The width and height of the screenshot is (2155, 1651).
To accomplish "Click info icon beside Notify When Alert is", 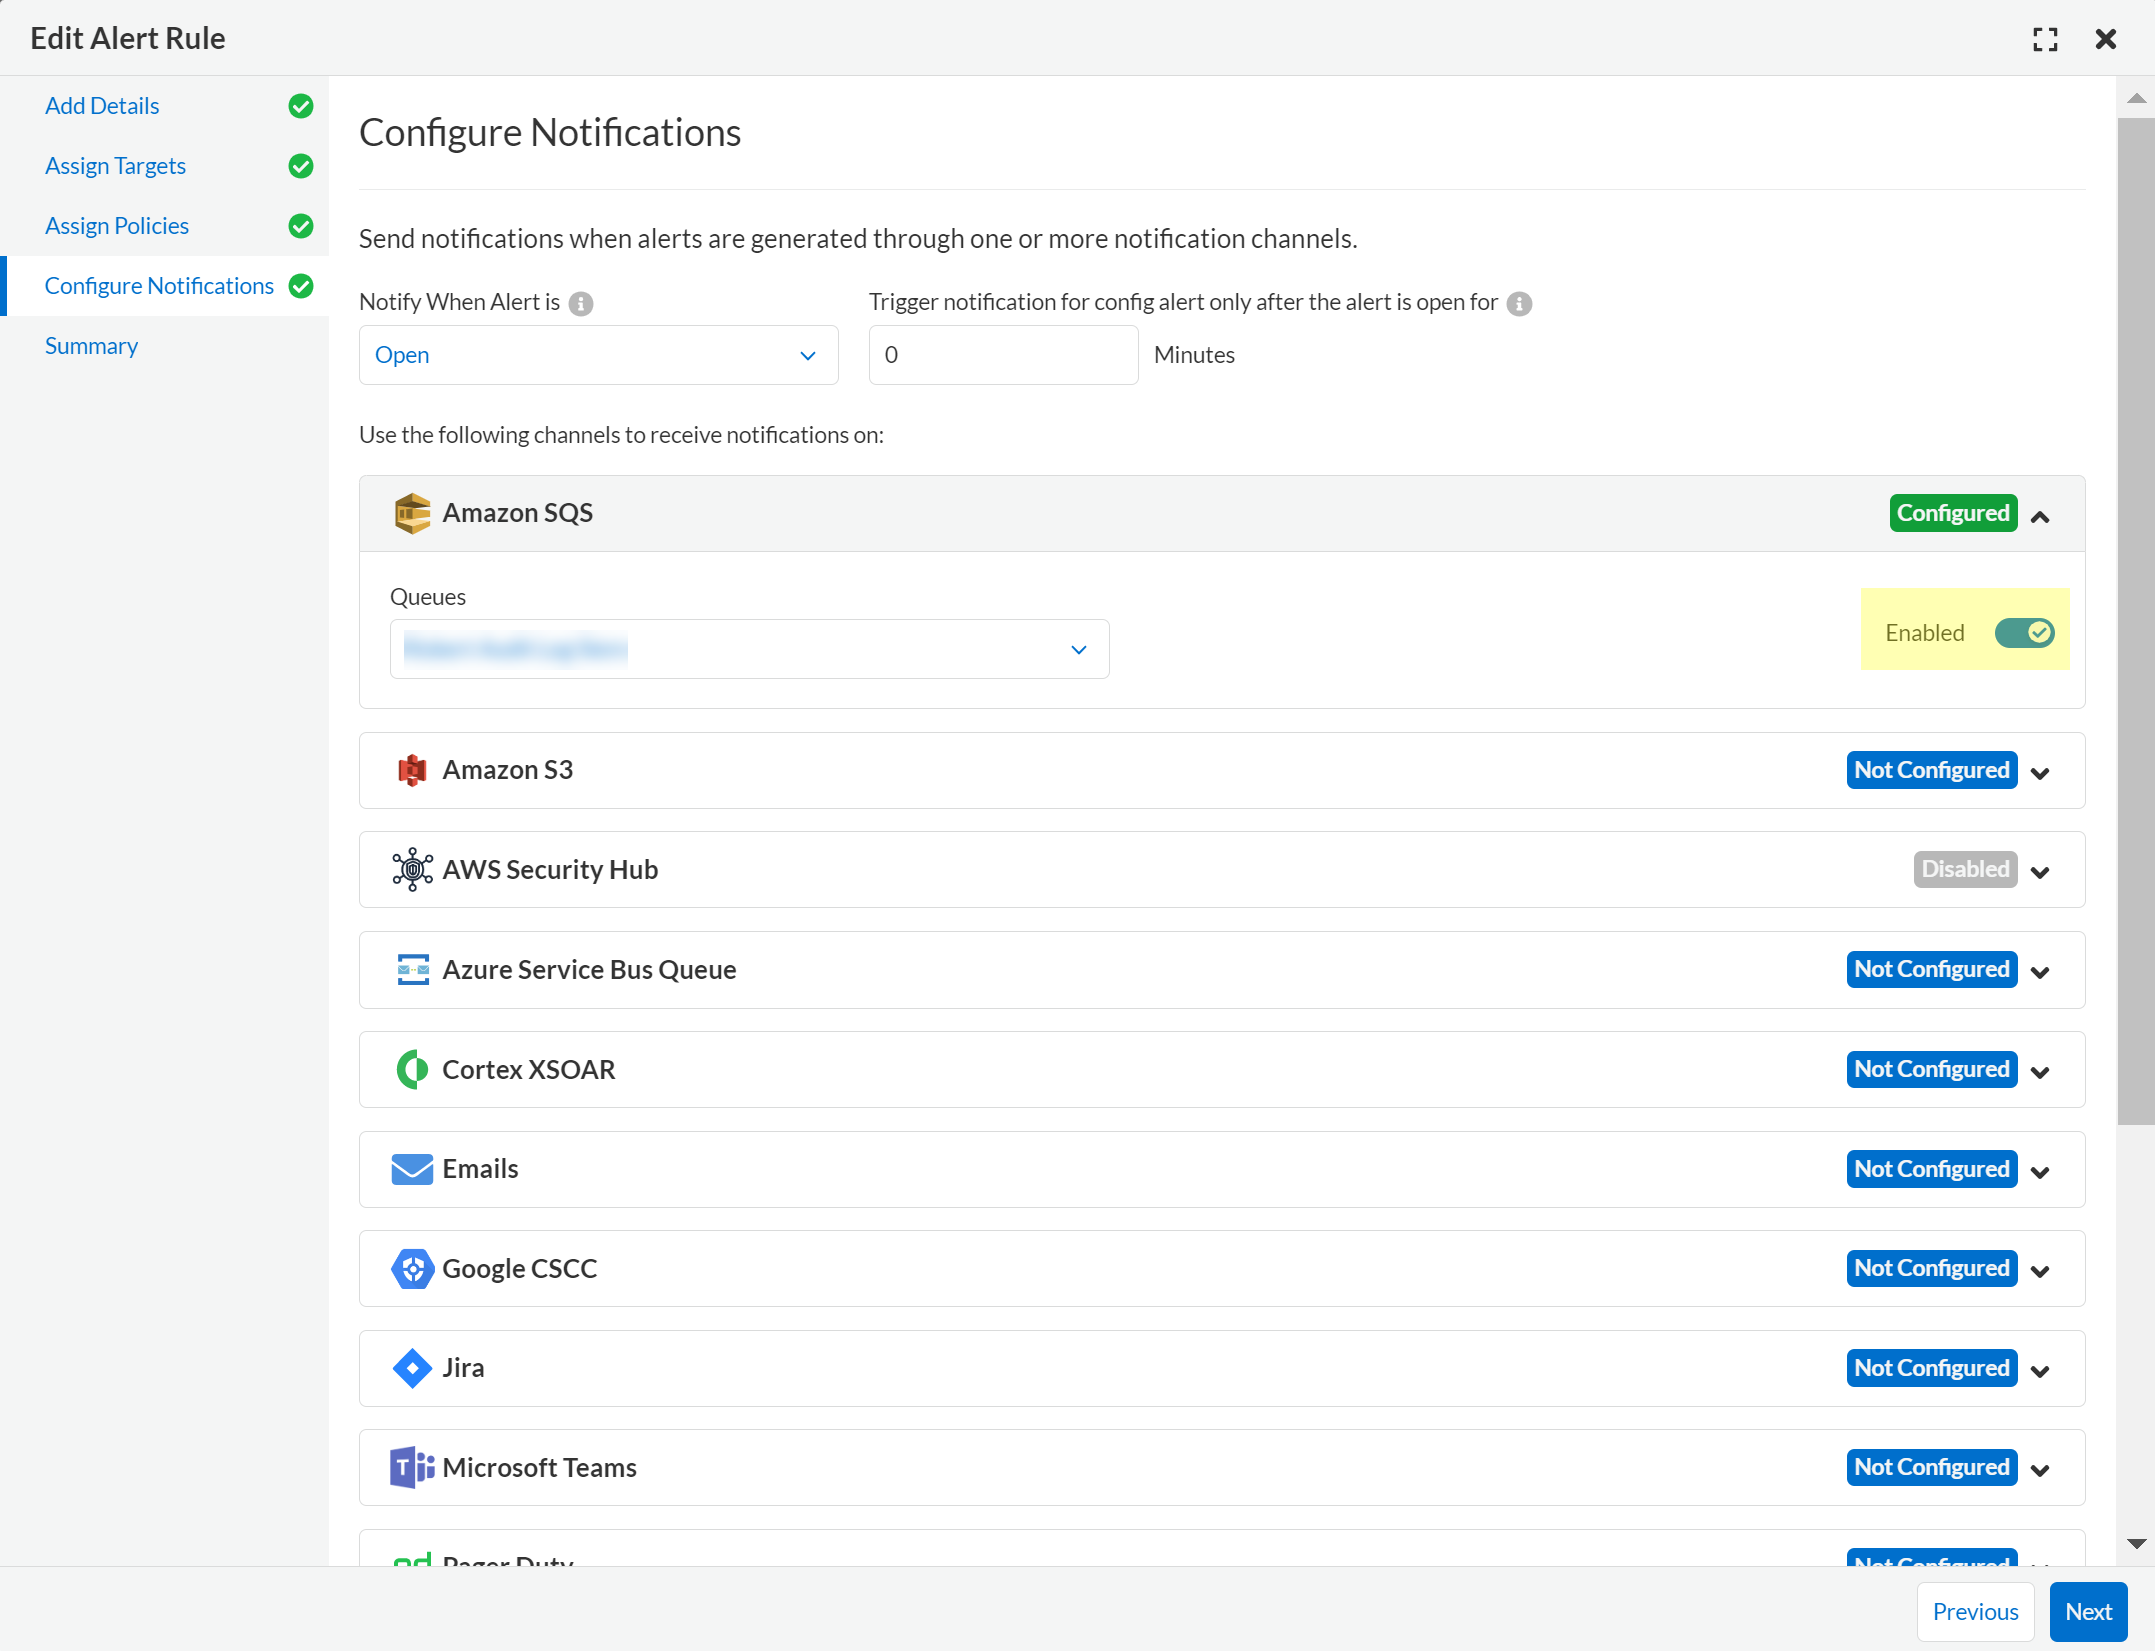I will (581, 303).
